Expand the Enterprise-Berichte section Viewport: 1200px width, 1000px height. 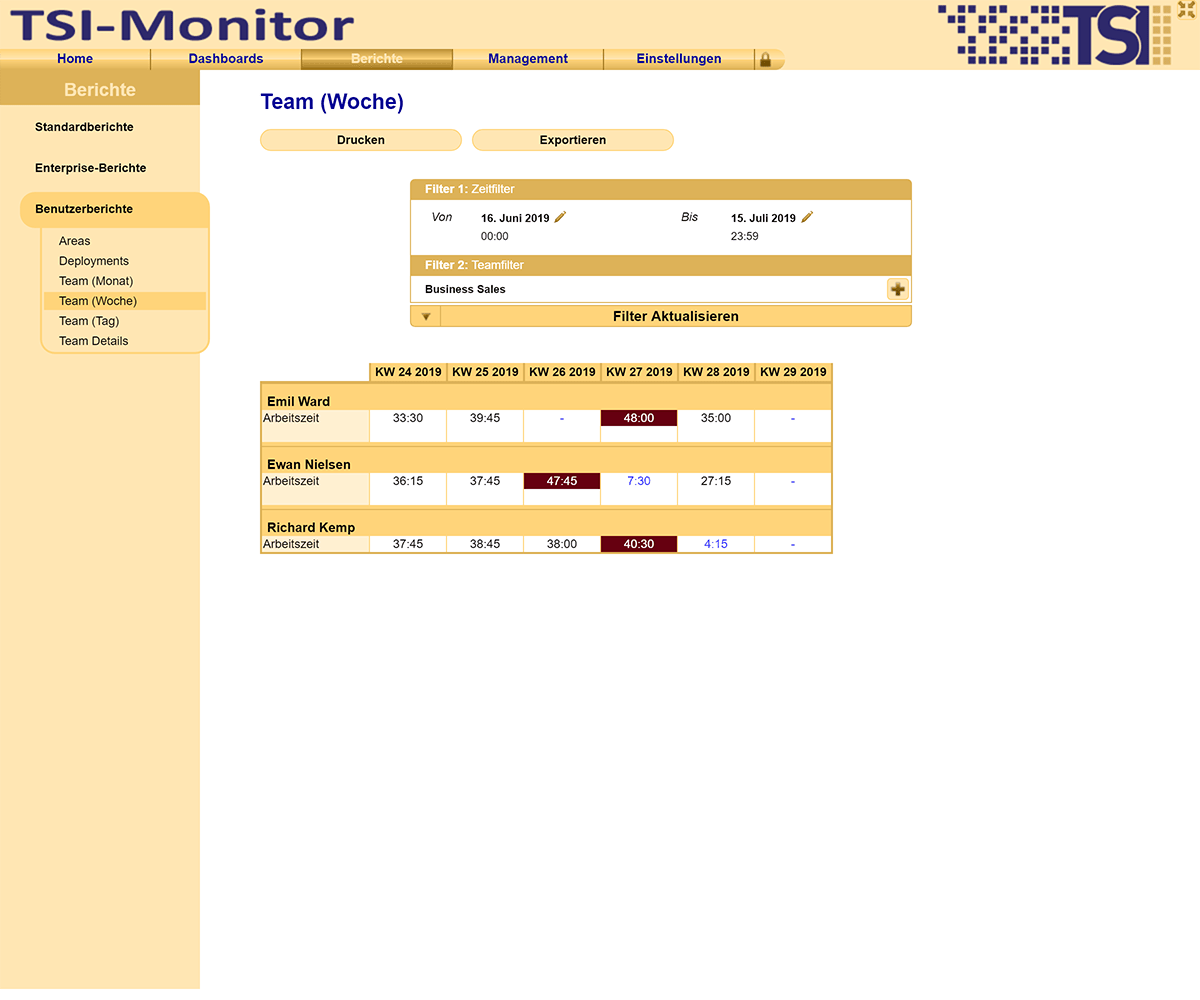90,169
